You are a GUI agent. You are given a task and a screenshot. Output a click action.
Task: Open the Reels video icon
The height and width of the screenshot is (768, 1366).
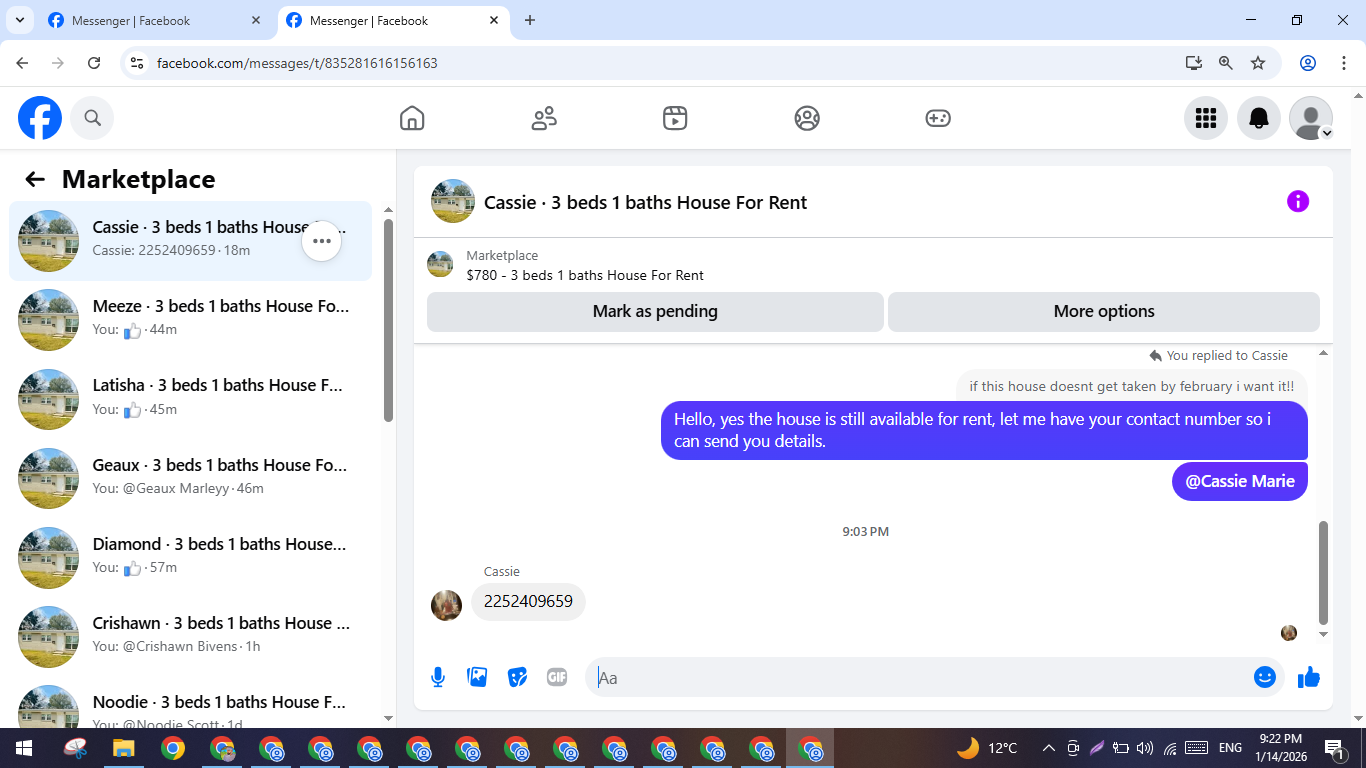675,118
